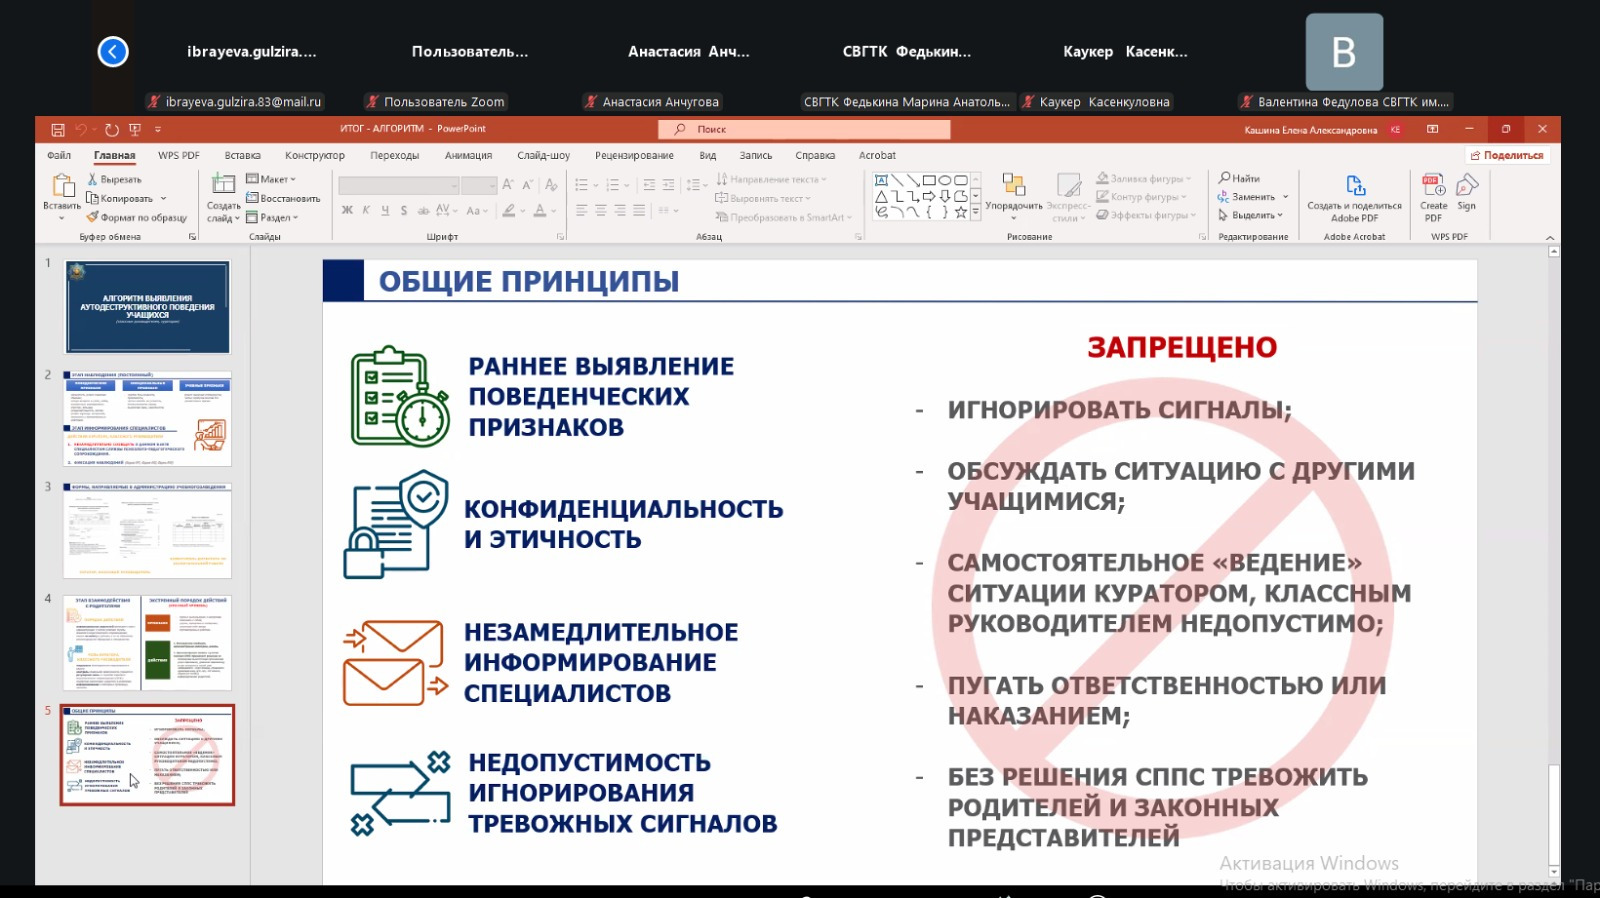1600x898 pixels.
Task: Click Cut (Вырезать) scissors icon
Action: point(93,179)
